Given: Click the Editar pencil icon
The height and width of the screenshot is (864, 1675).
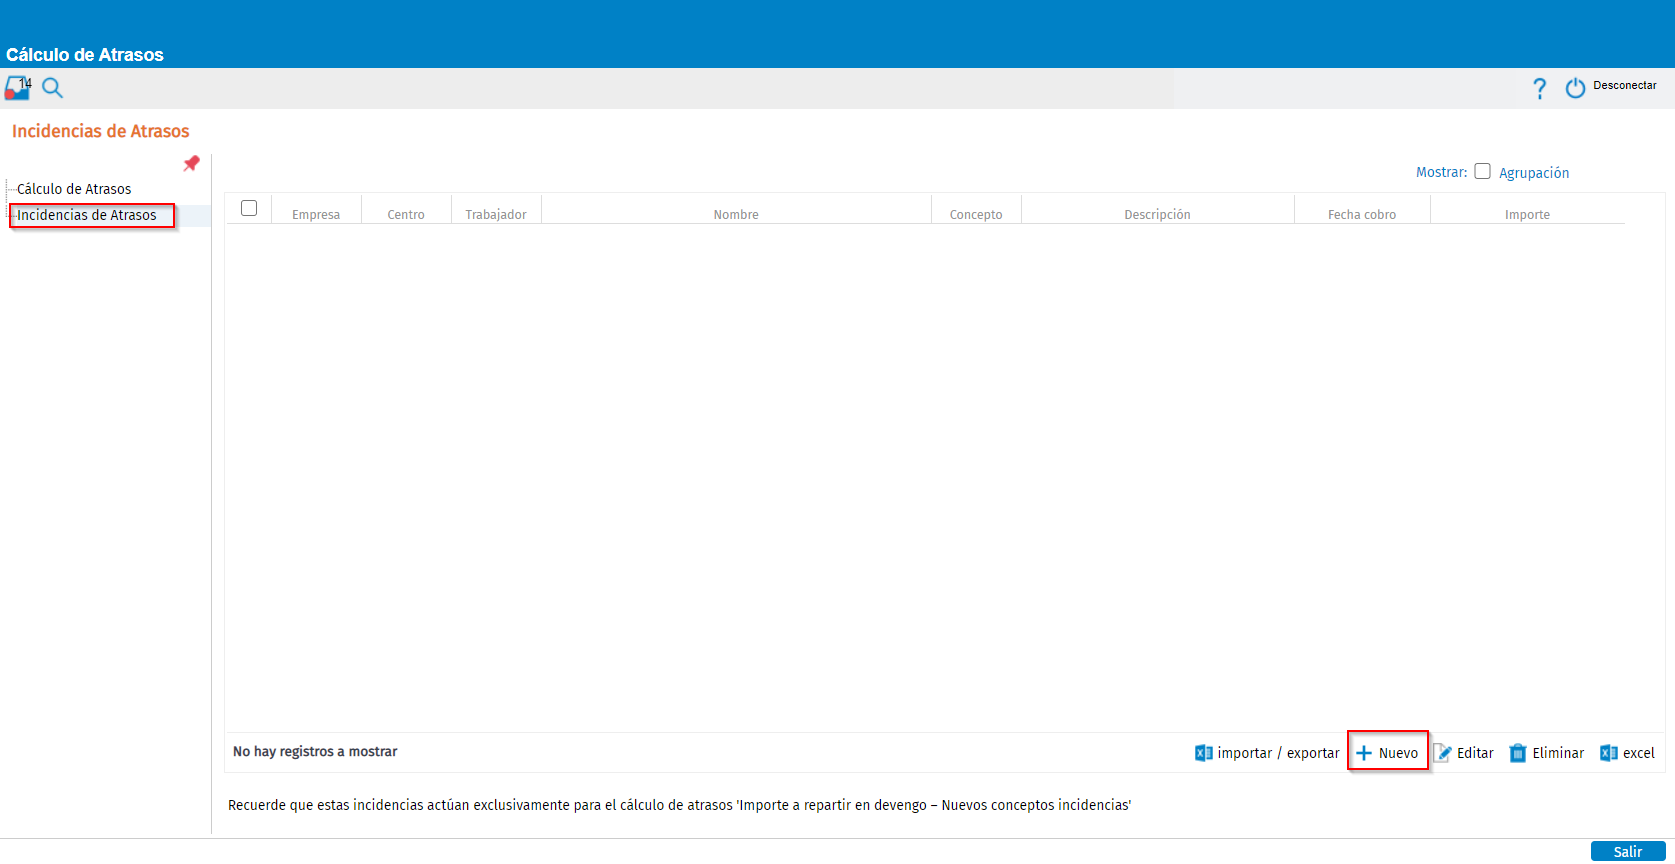Looking at the screenshot, I should (1442, 753).
